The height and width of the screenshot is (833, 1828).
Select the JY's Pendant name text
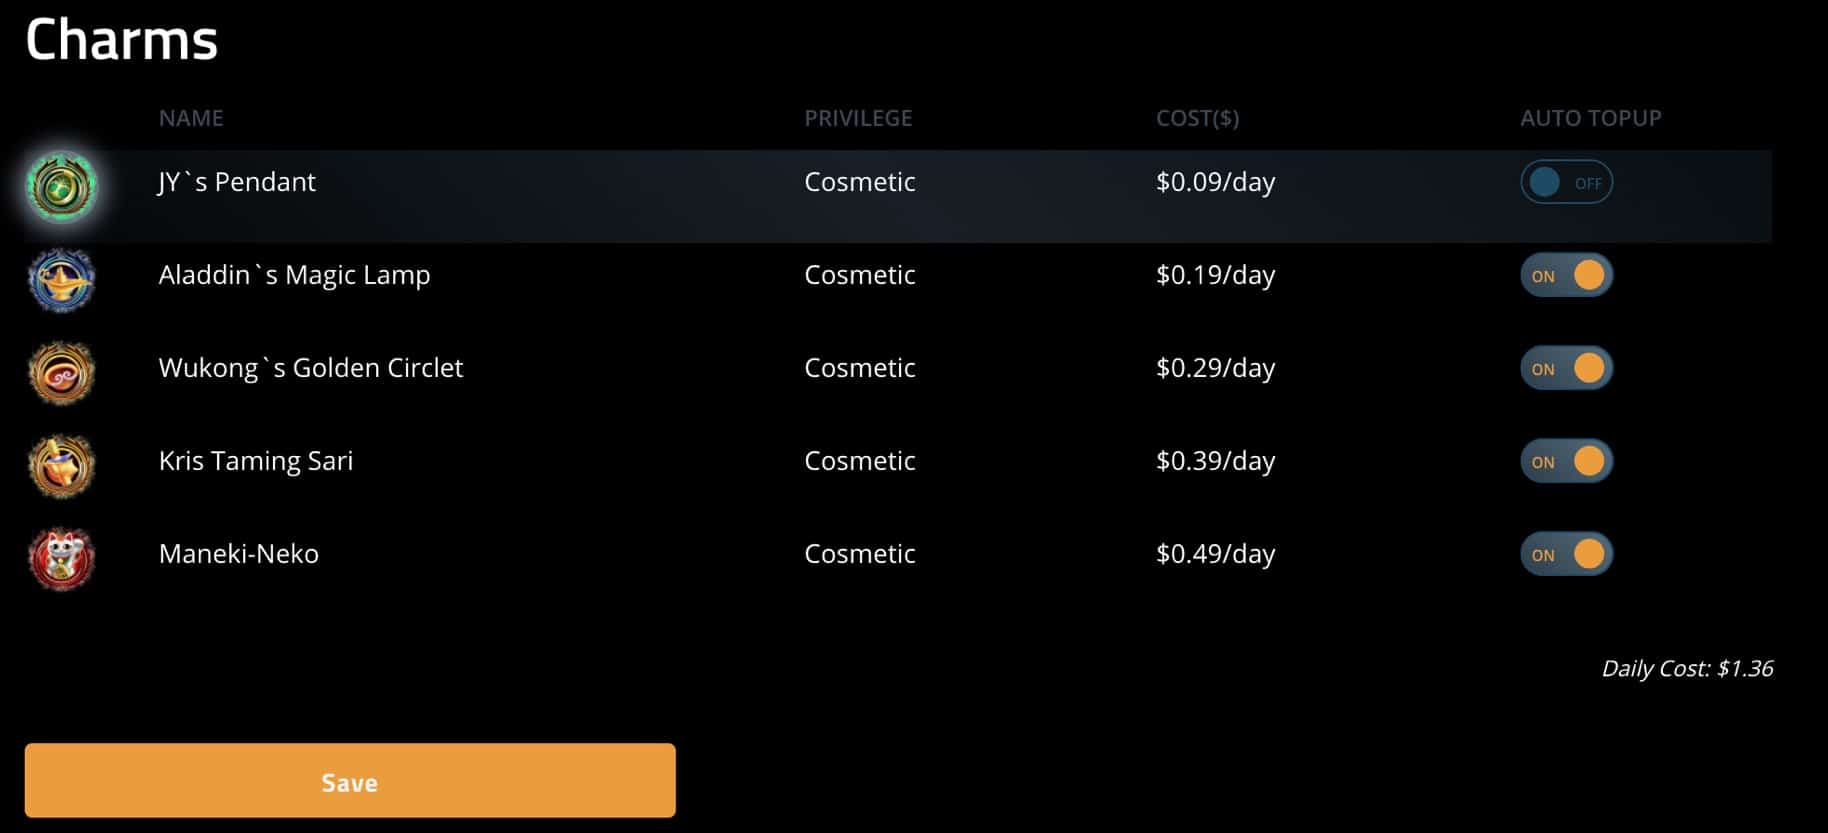tap(237, 182)
